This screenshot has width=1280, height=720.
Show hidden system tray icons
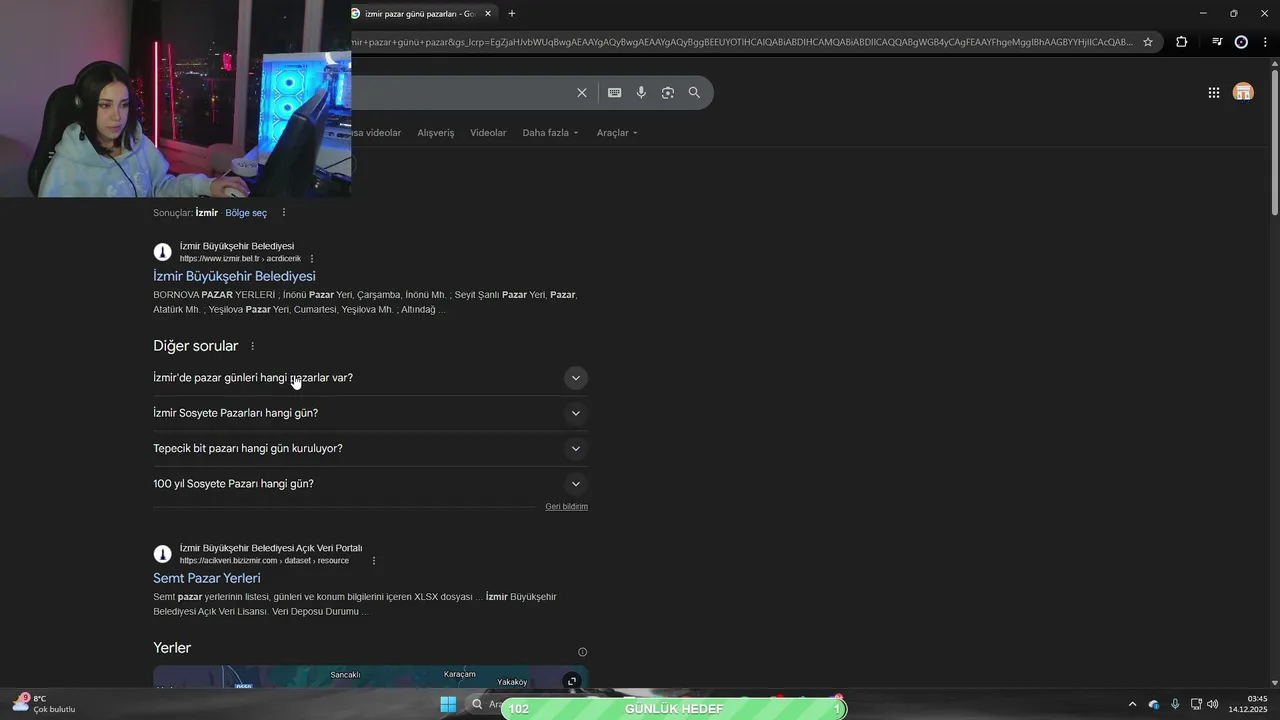(1132, 704)
